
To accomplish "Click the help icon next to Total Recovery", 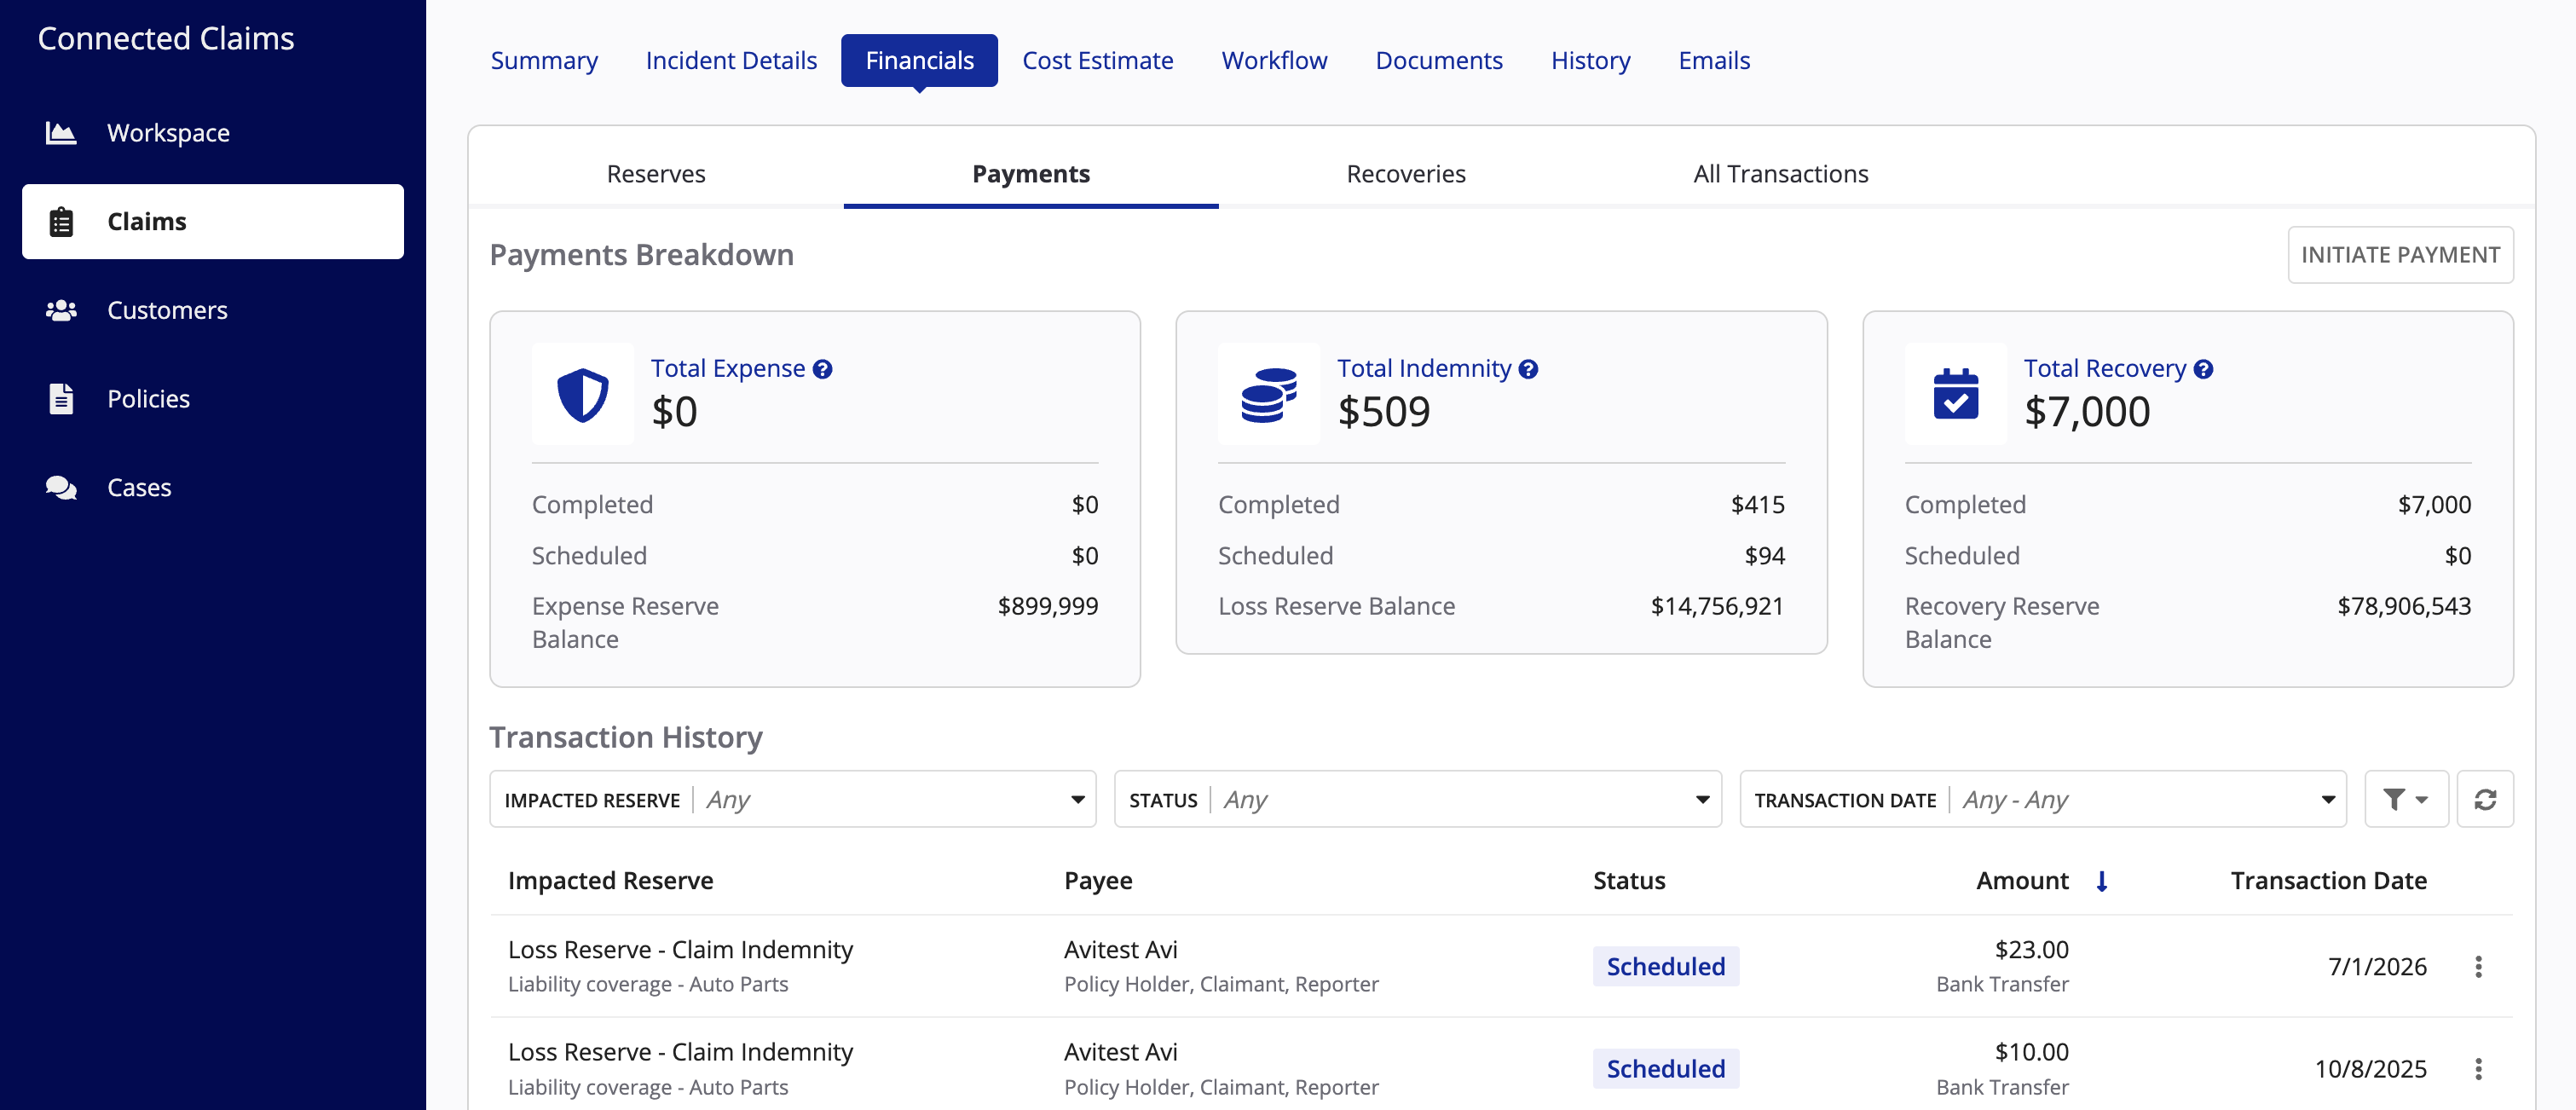I will [x=2203, y=369].
